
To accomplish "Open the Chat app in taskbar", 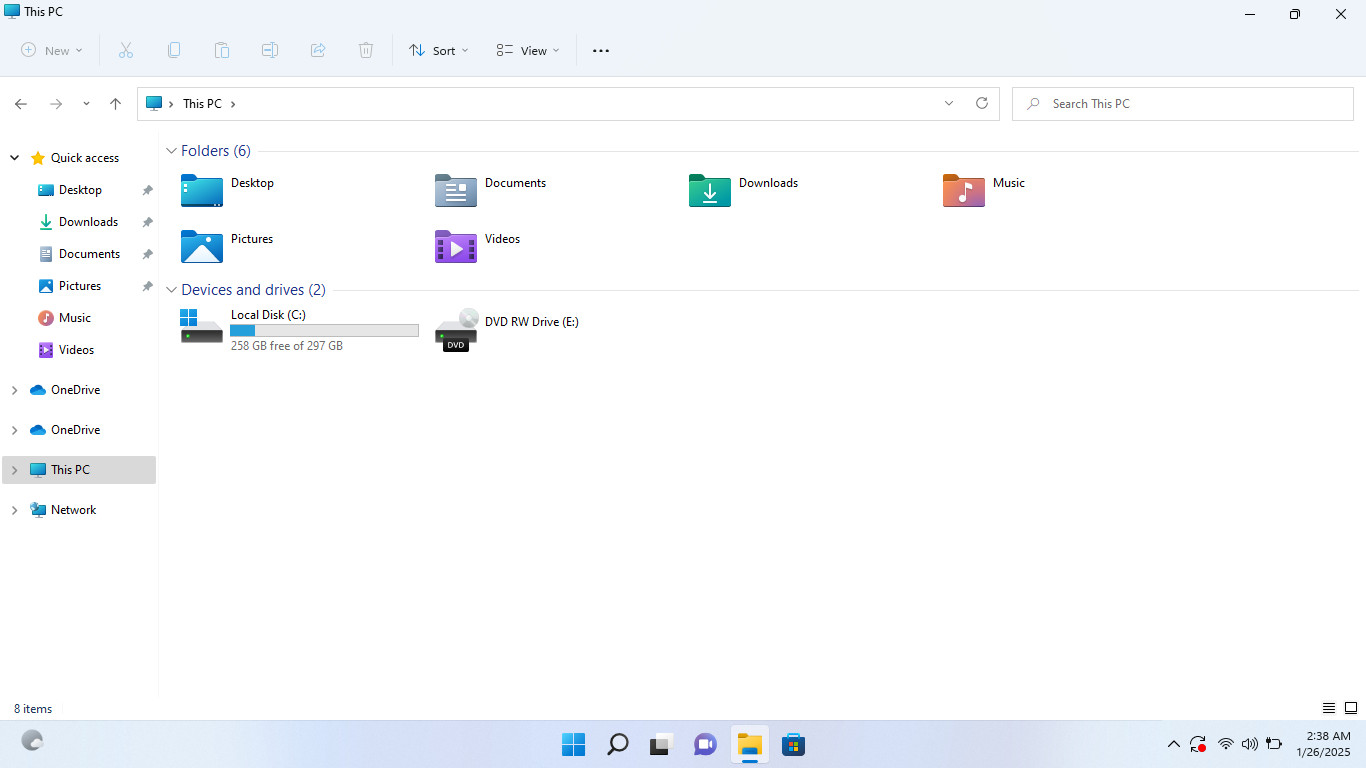I will 705,745.
